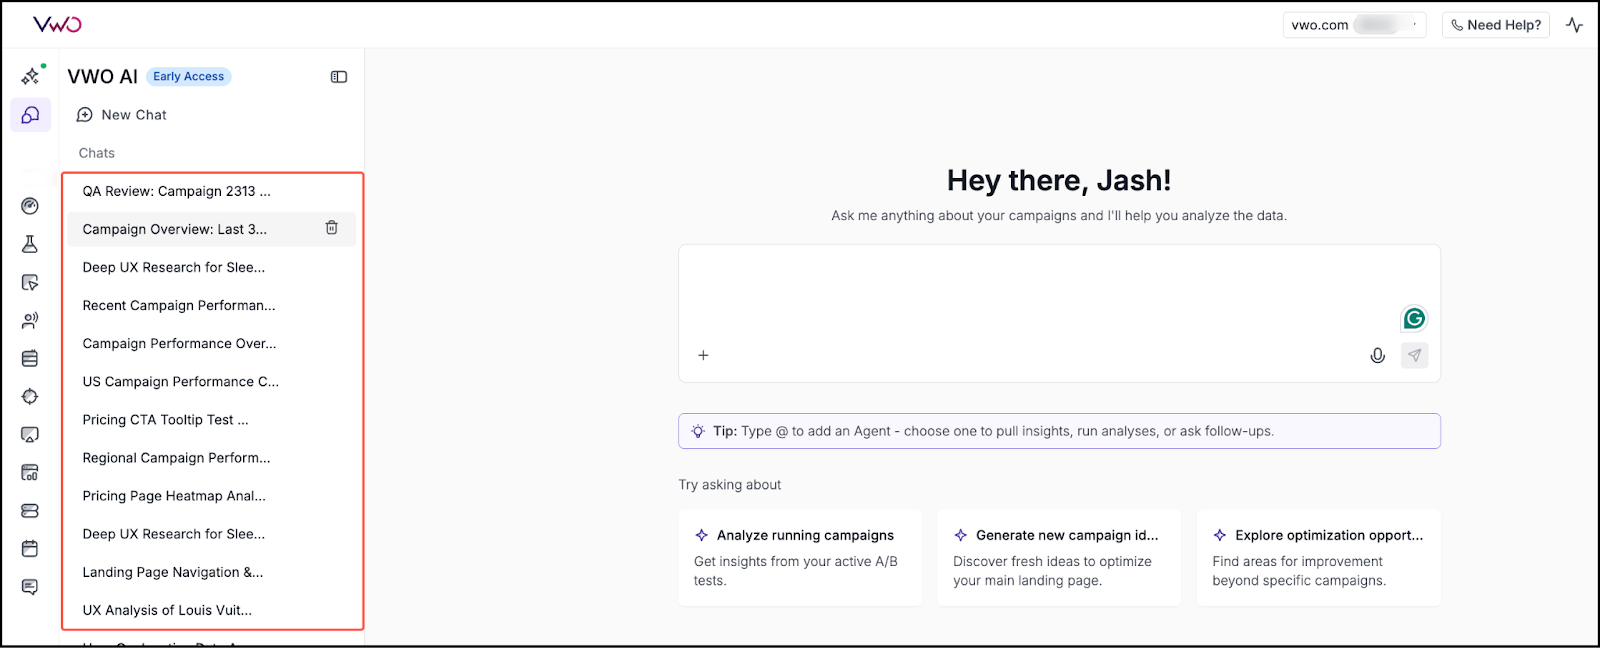The width and height of the screenshot is (1600, 648).
Task: Select the Analyze running campaigns suggestion
Action: click(x=799, y=557)
